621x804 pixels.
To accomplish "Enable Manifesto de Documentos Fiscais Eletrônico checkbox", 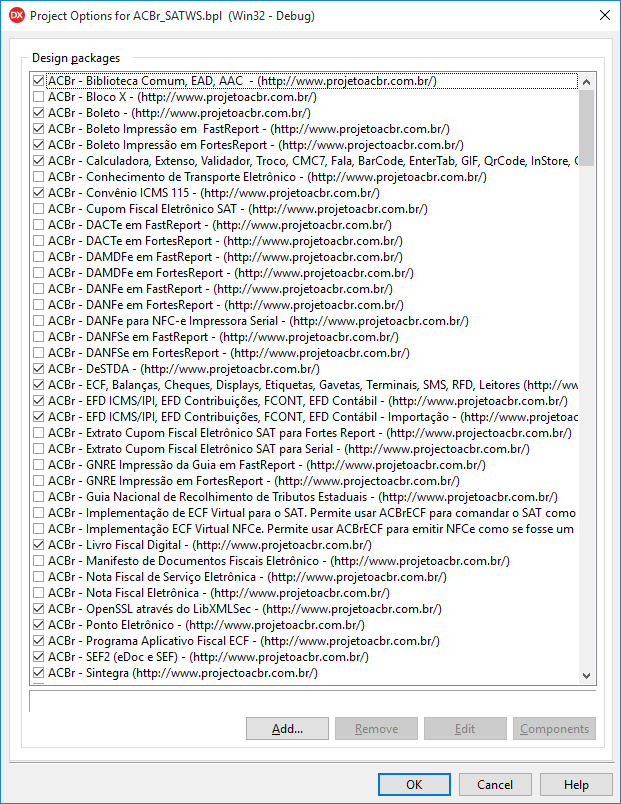I will click(x=38, y=561).
